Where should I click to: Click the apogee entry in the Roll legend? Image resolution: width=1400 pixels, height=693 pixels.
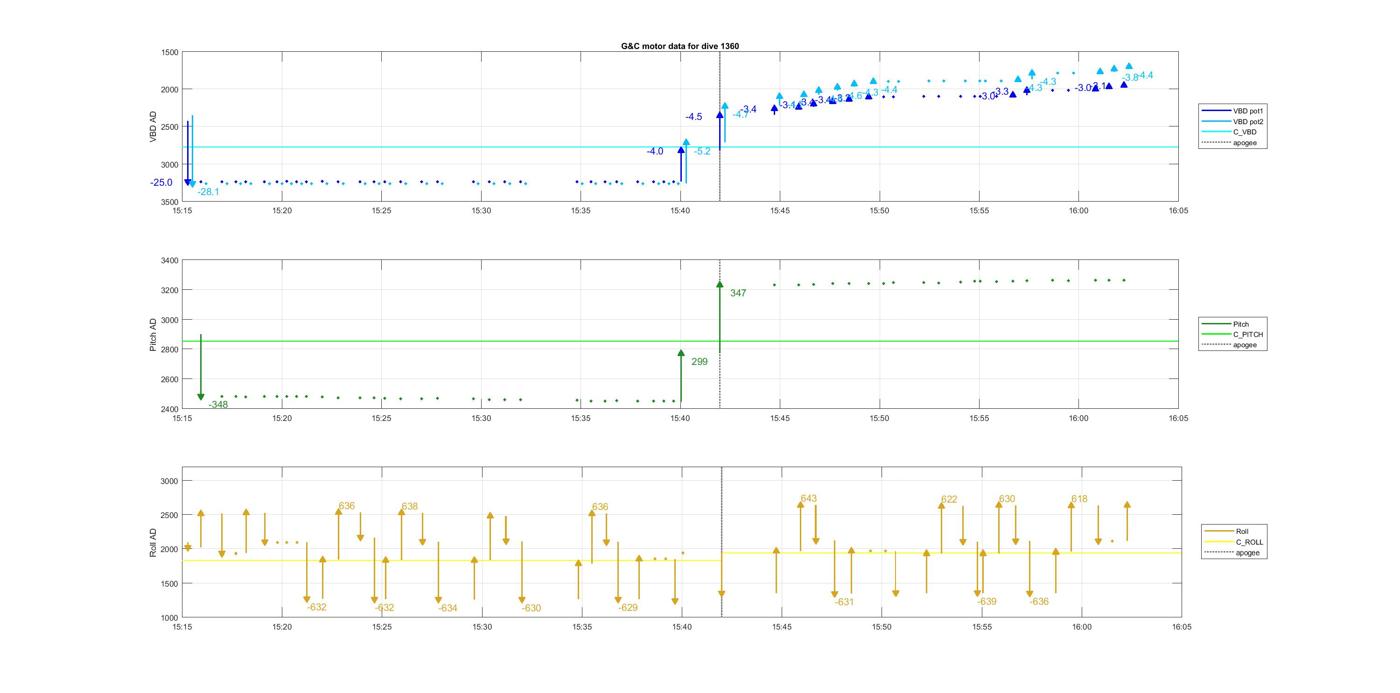tap(1246, 553)
